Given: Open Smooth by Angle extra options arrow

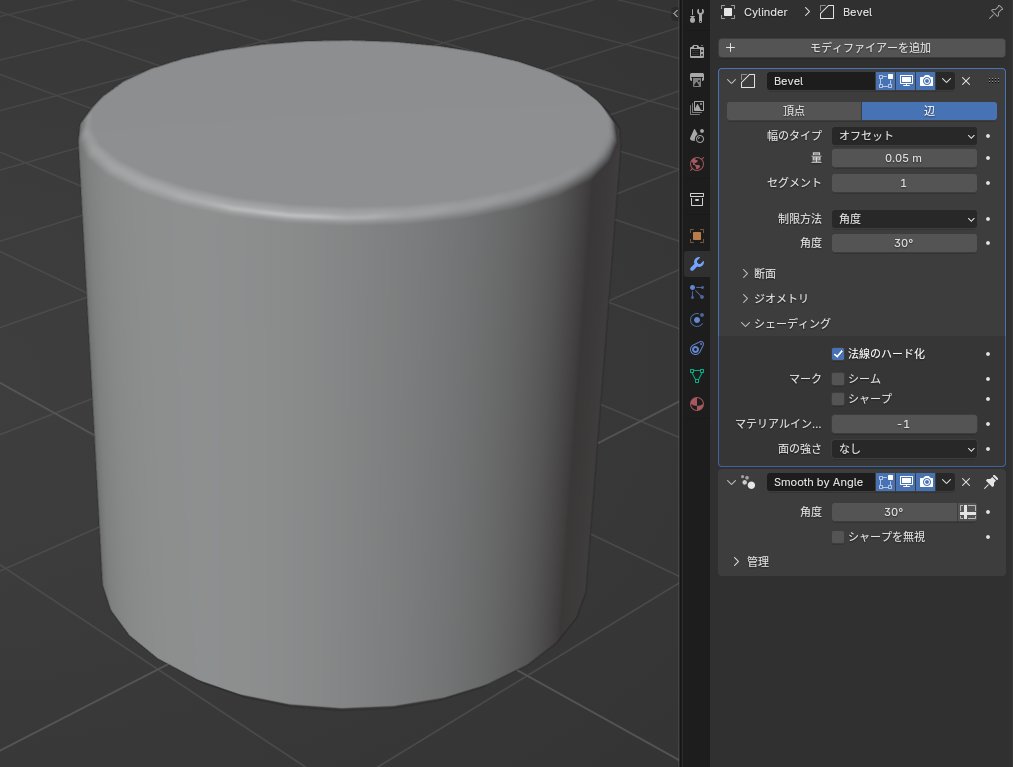Looking at the screenshot, I should [946, 482].
